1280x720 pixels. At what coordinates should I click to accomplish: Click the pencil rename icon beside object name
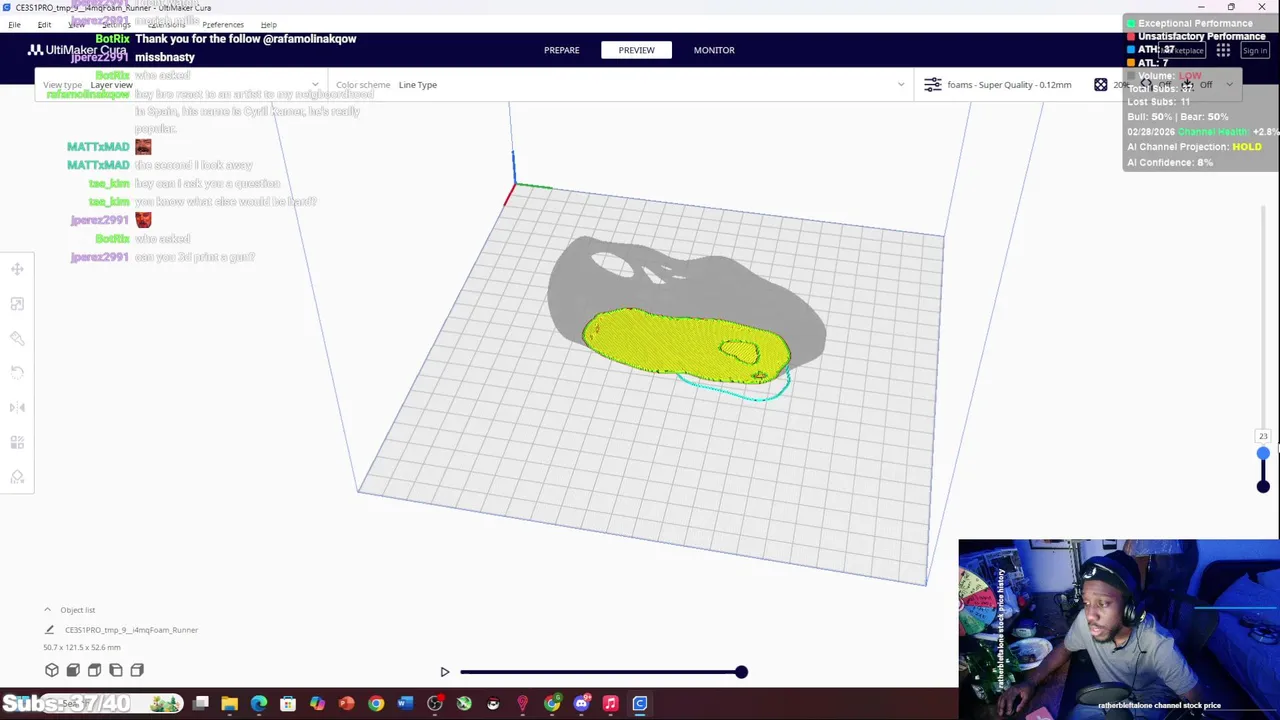click(x=49, y=630)
